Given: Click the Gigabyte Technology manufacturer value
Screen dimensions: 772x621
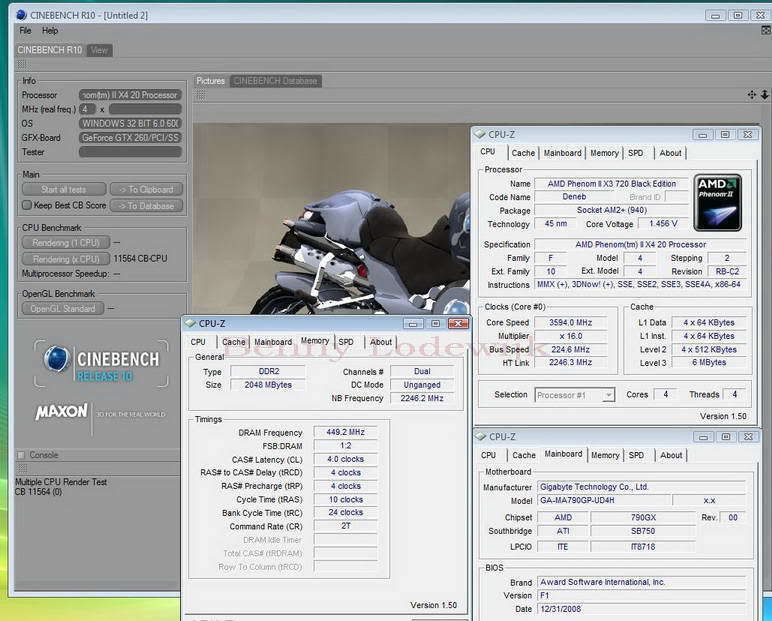Looking at the screenshot, I should [641, 487].
